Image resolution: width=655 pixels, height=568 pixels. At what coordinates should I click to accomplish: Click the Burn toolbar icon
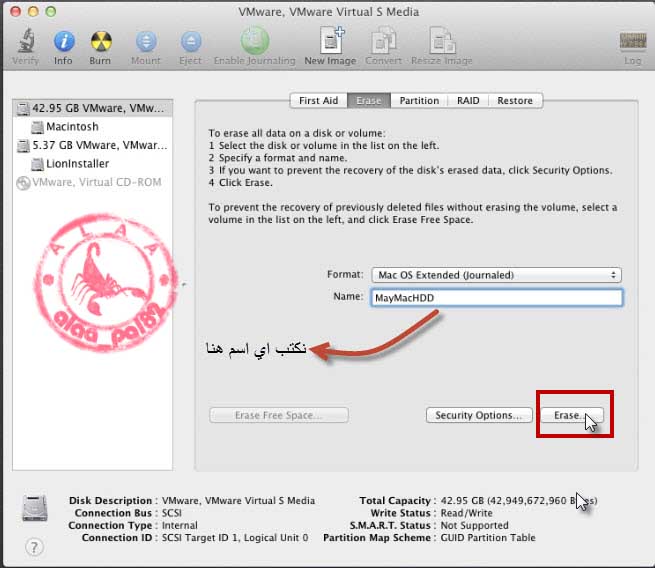click(x=101, y=42)
